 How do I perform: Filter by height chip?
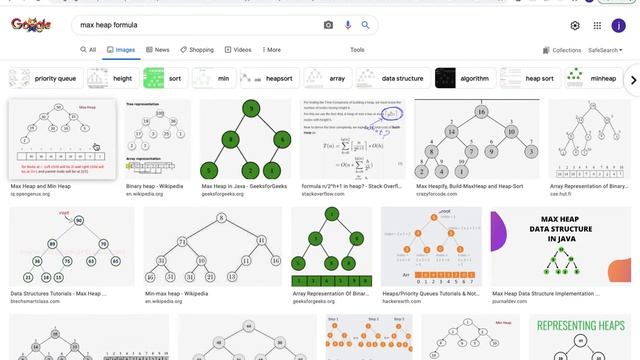point(112,78)
